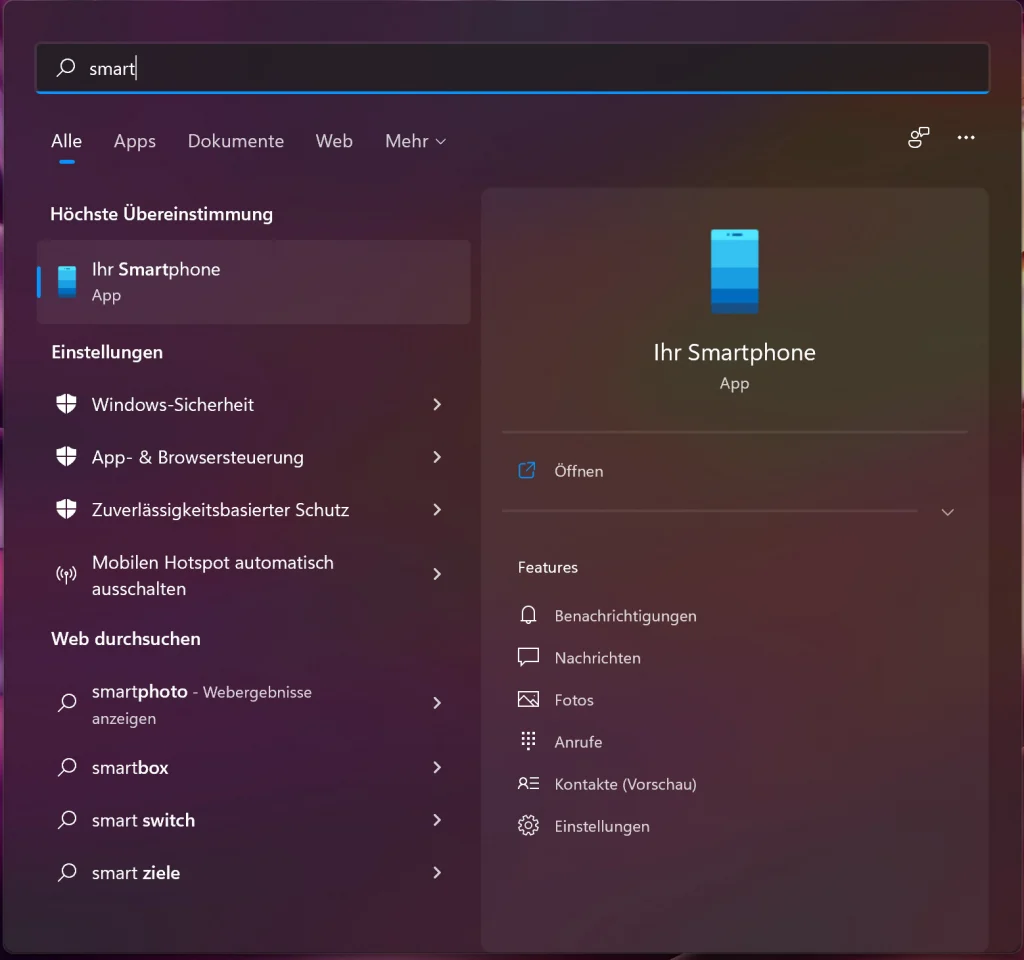1024x960 pixels.
Task: Expand the arrow next to smartbox suggestion
Action: (437, 767)
